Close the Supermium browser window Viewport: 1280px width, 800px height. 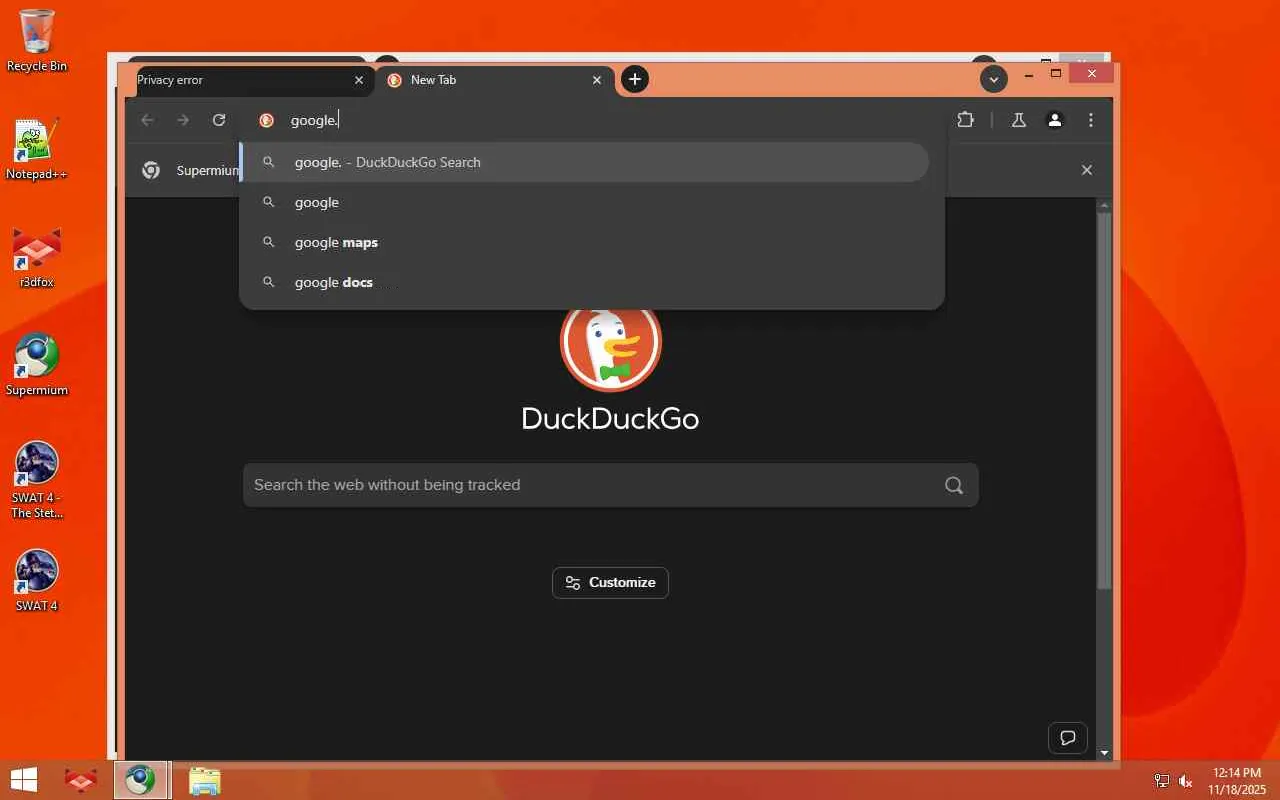click(1092, 73)
